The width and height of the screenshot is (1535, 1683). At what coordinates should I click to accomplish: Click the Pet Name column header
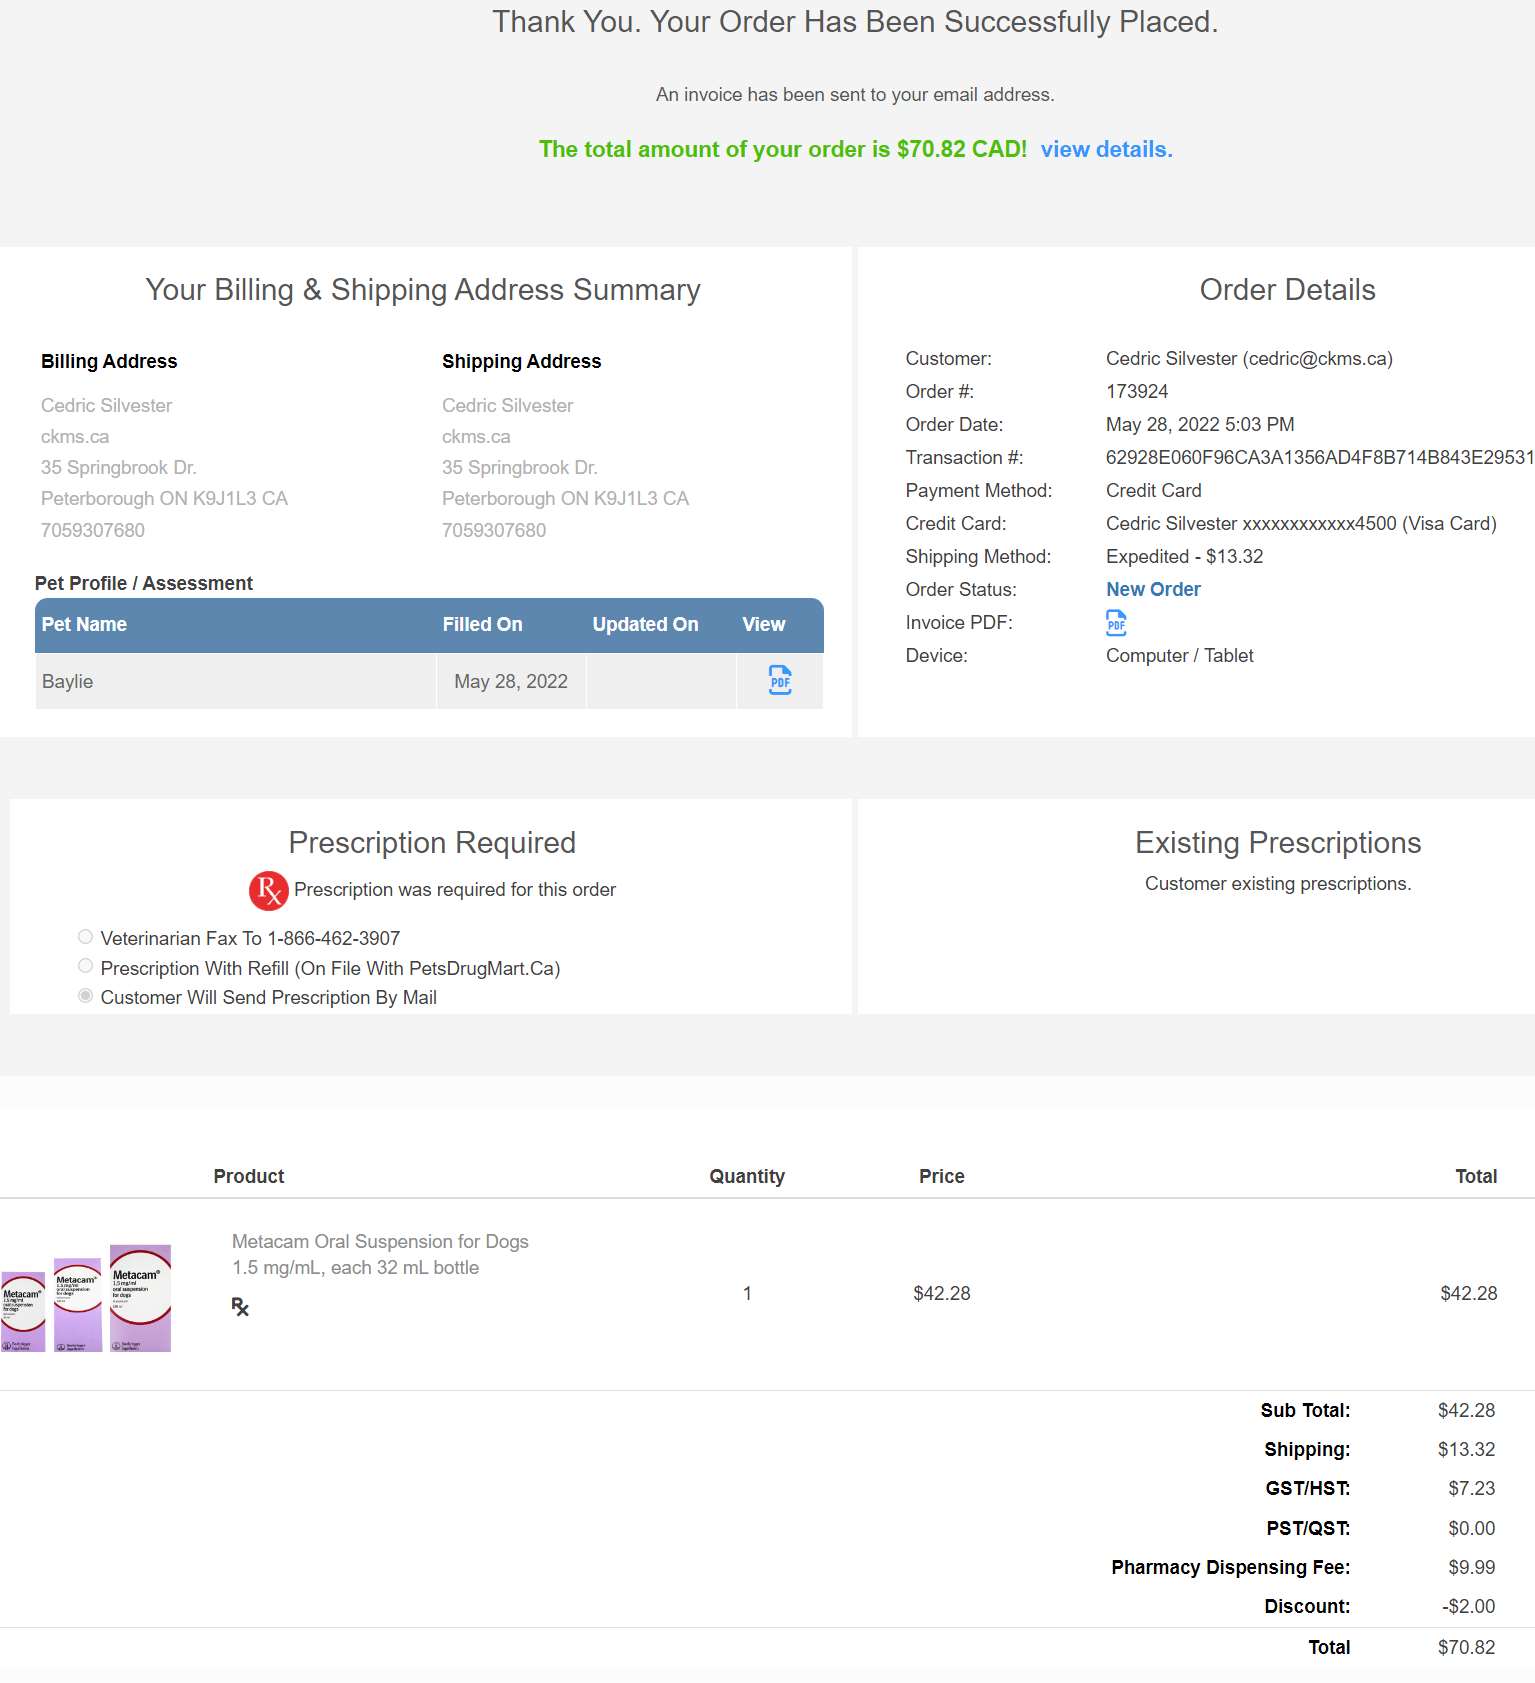tap(84, 625)
